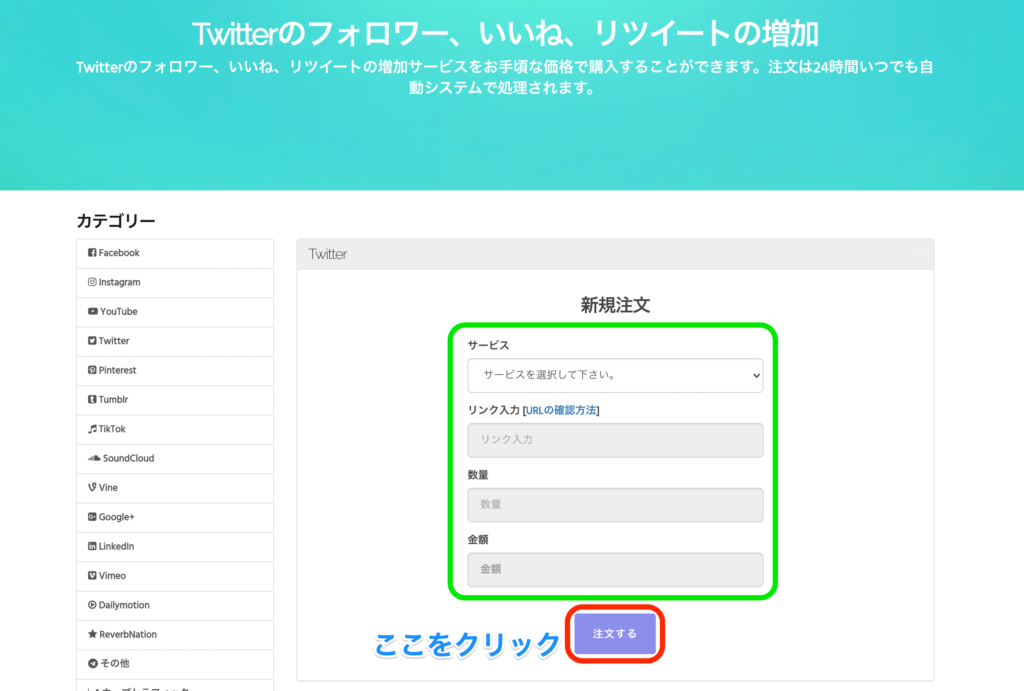1024x691 pixels.
Task: Click the 新規注文 heading
Action: tap(615, 305)
